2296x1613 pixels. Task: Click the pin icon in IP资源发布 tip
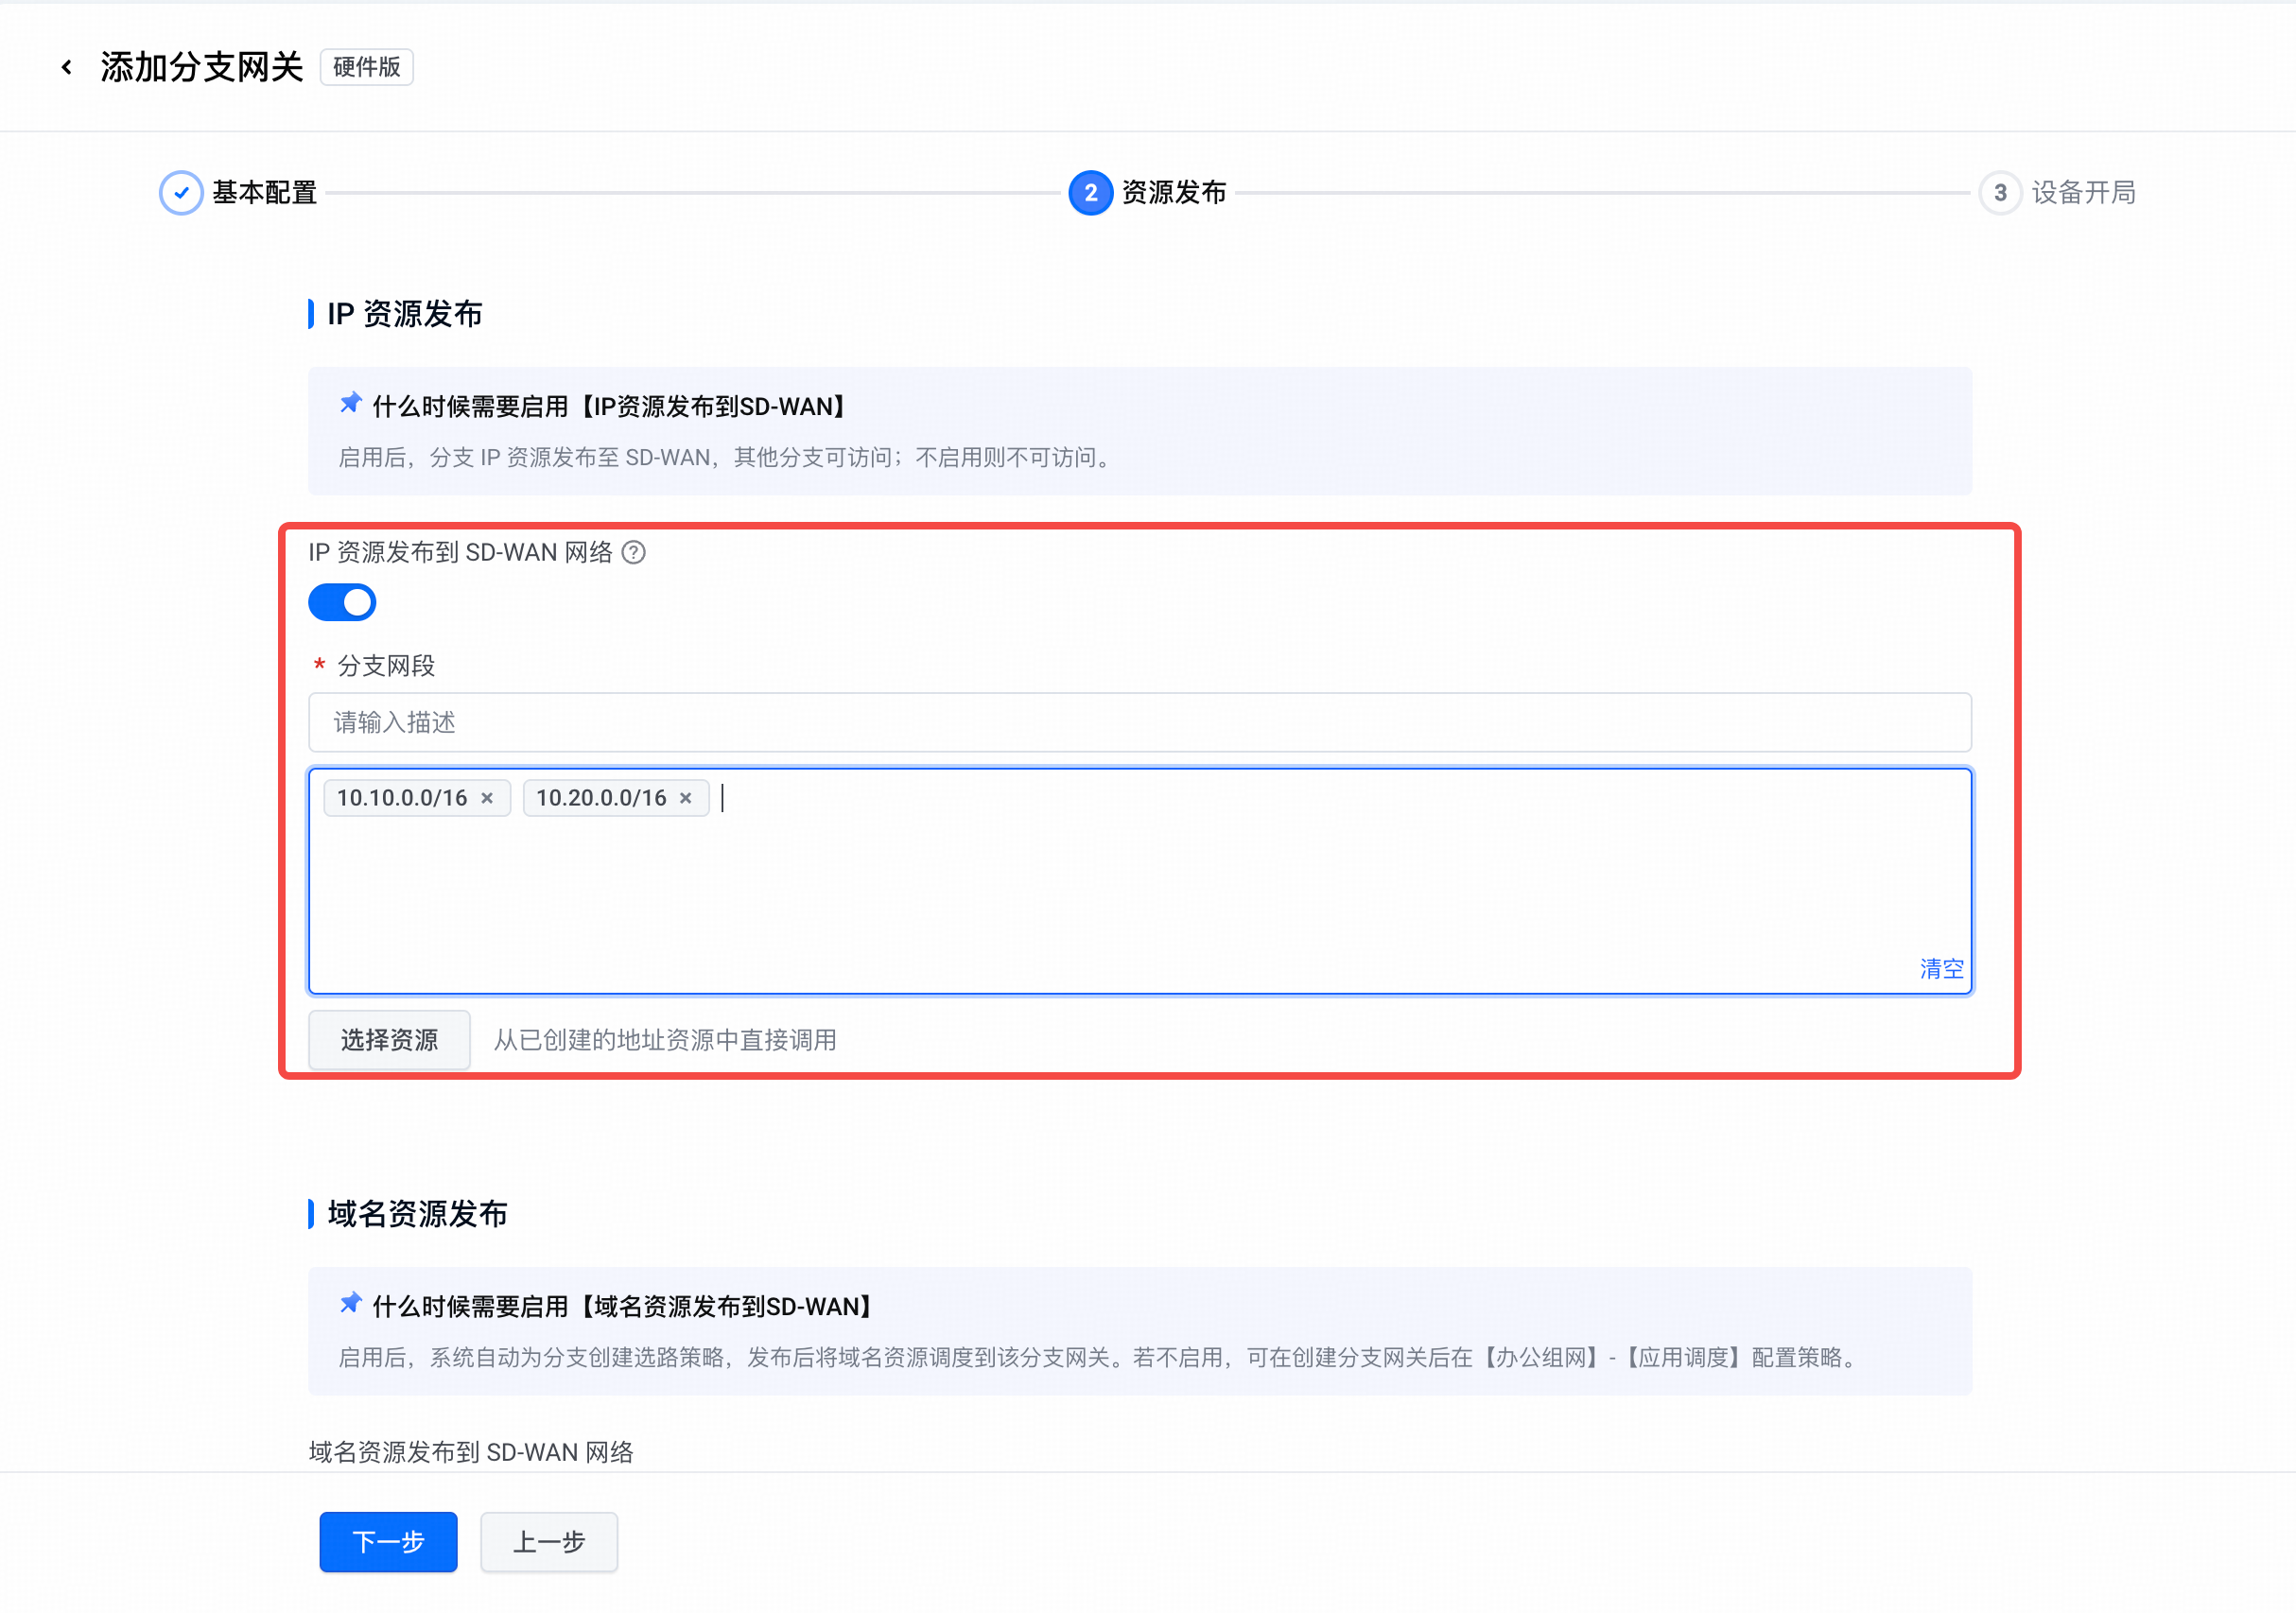click(350, 404)
